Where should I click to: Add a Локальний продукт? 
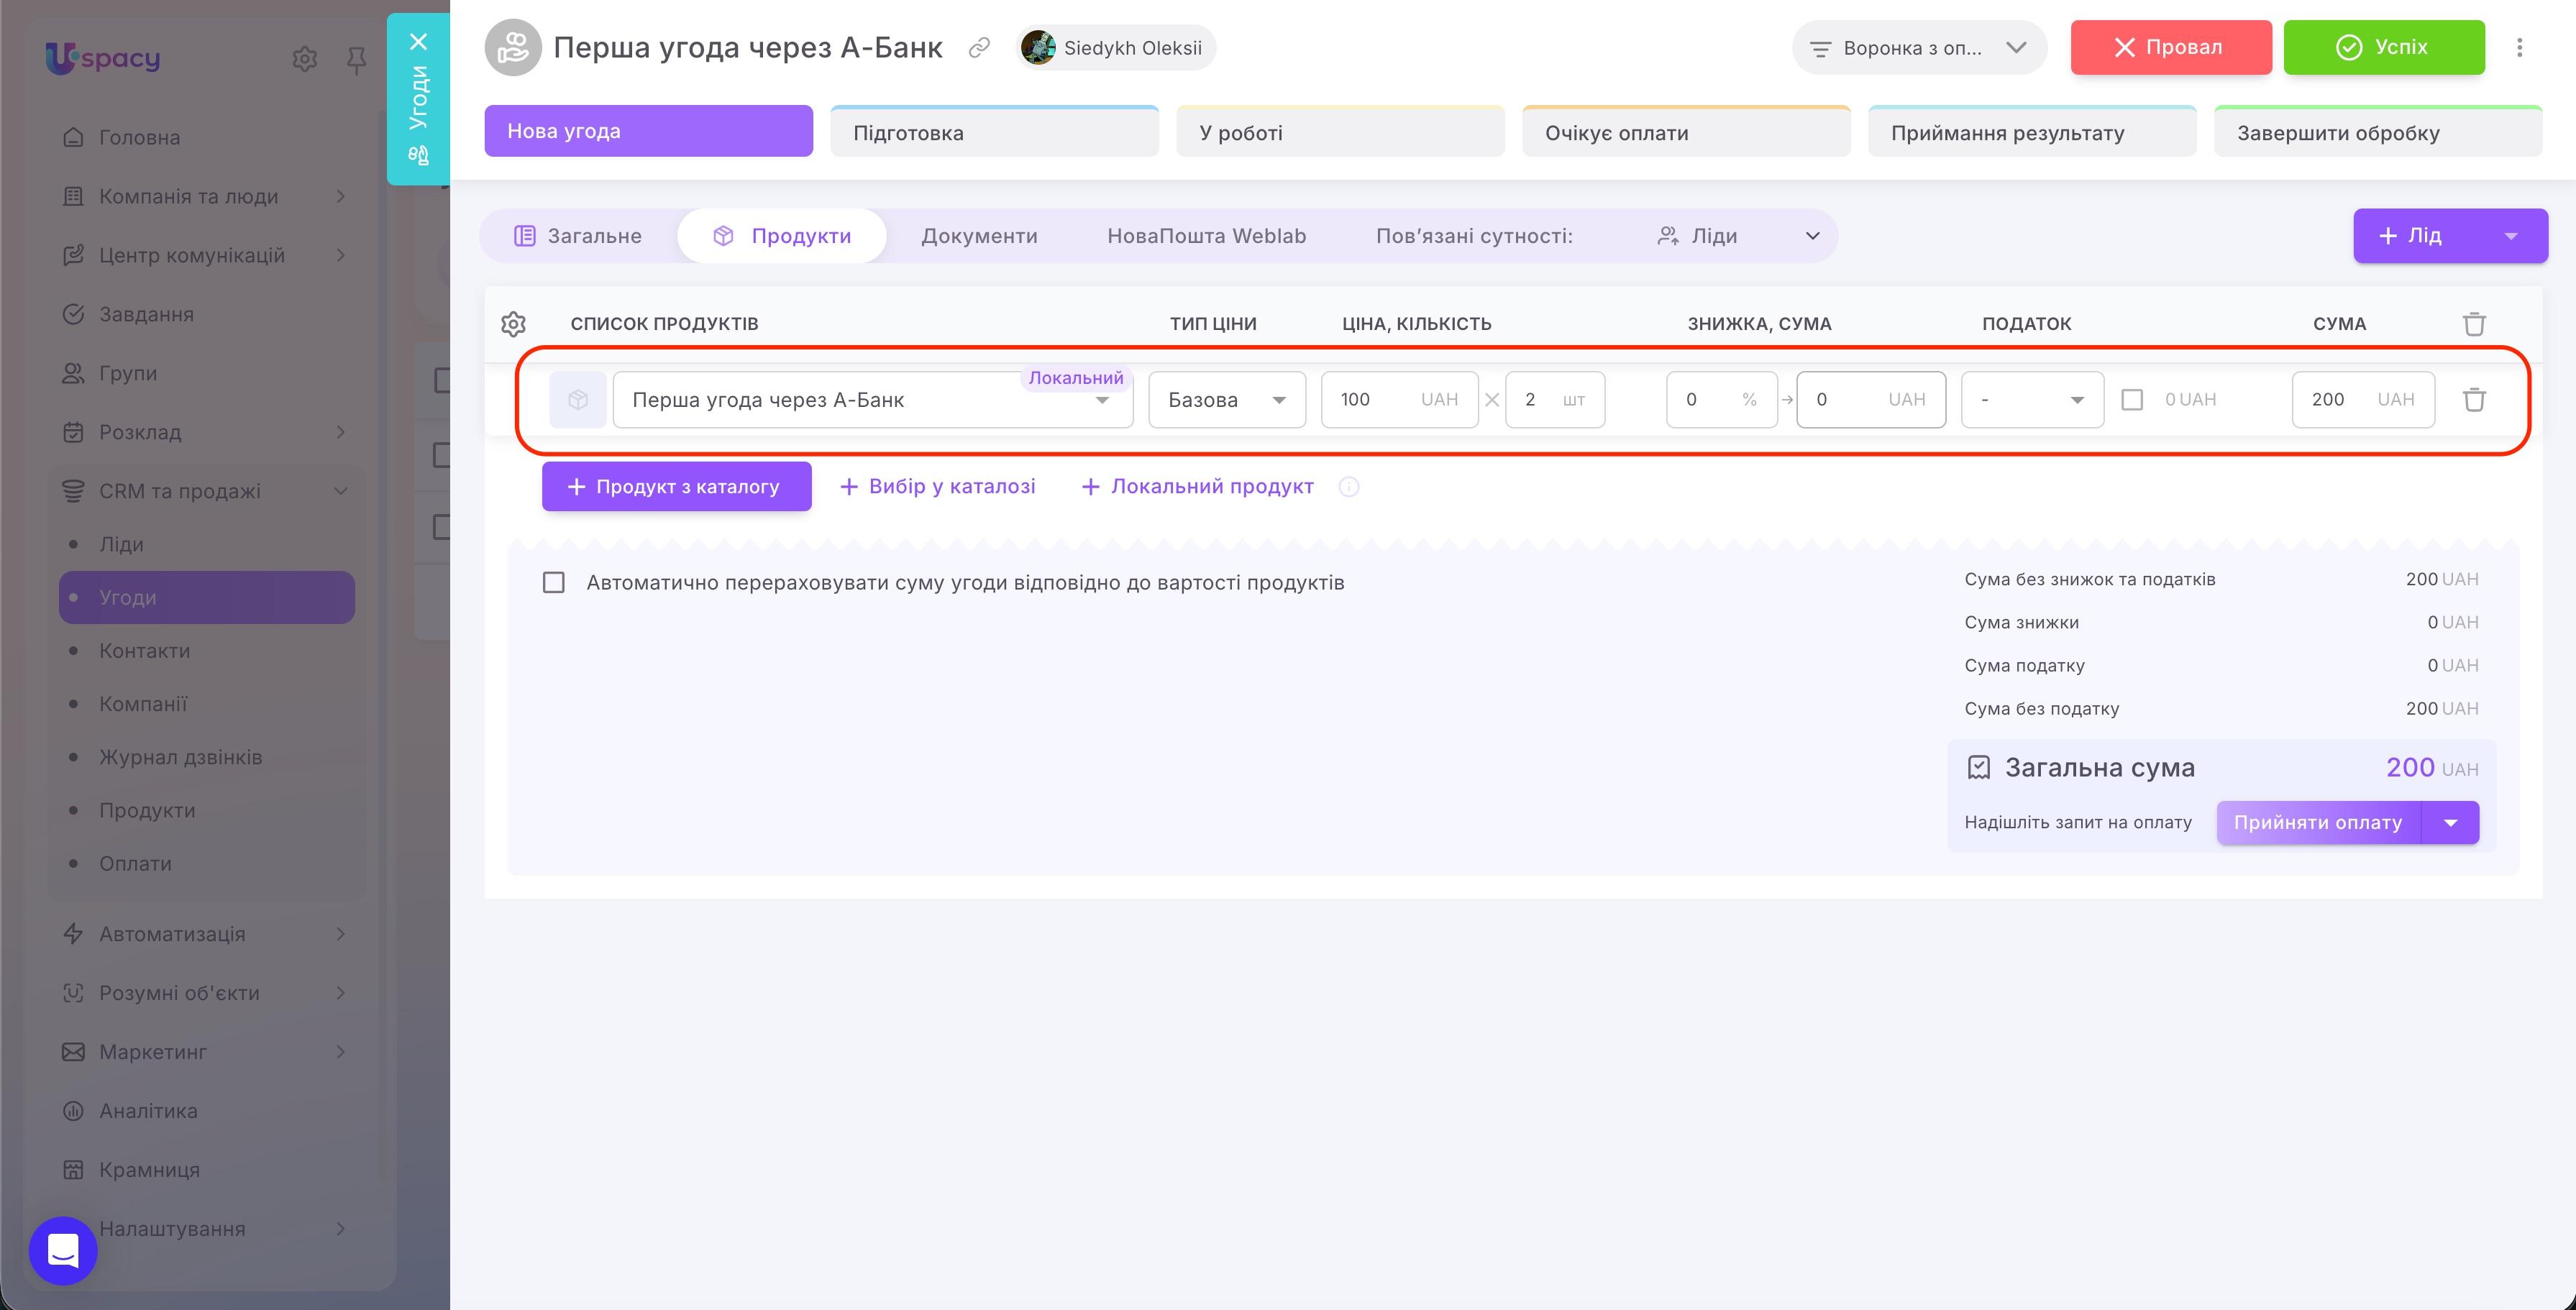(x=1197, y=487)
